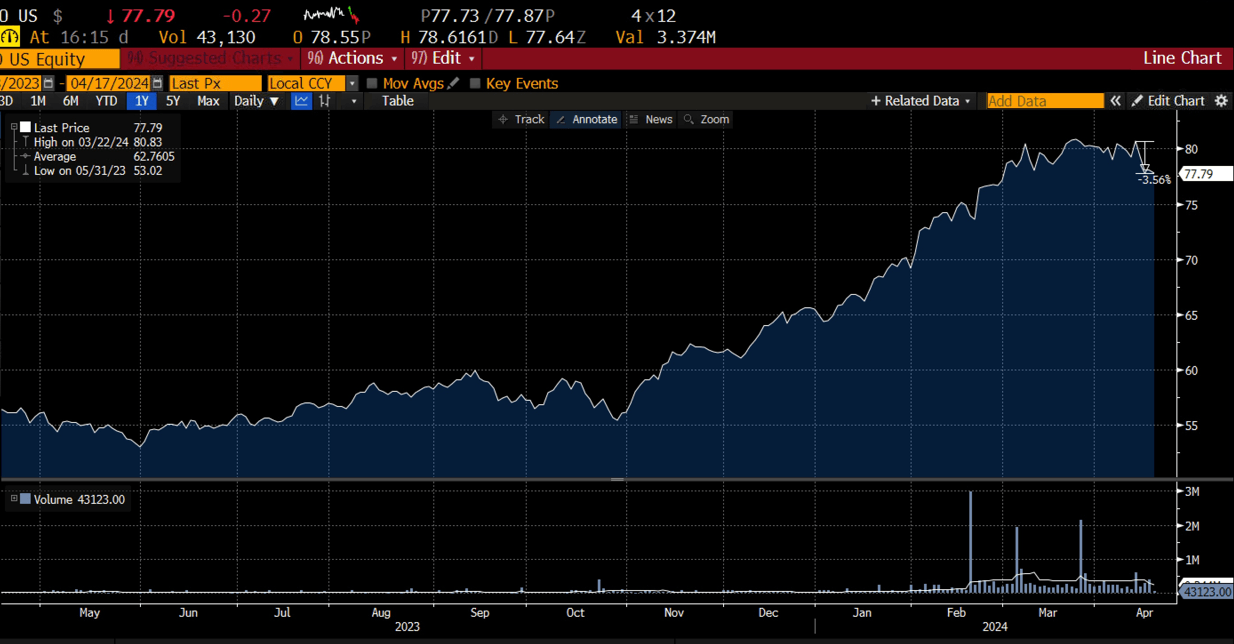Image resolution: width=1234 pixels, height=644 pixels.
Task: Click the Last Price white color swatch
Action: coord(26,128)
